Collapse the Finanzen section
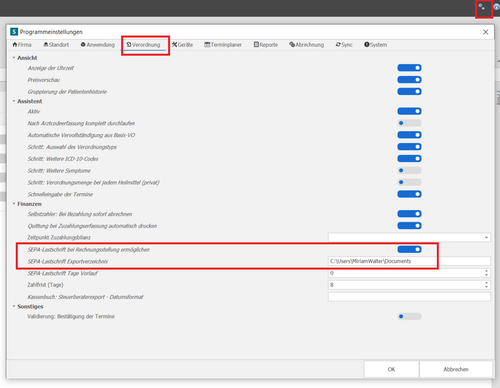500x388 pixels. (x=14, y=204)
